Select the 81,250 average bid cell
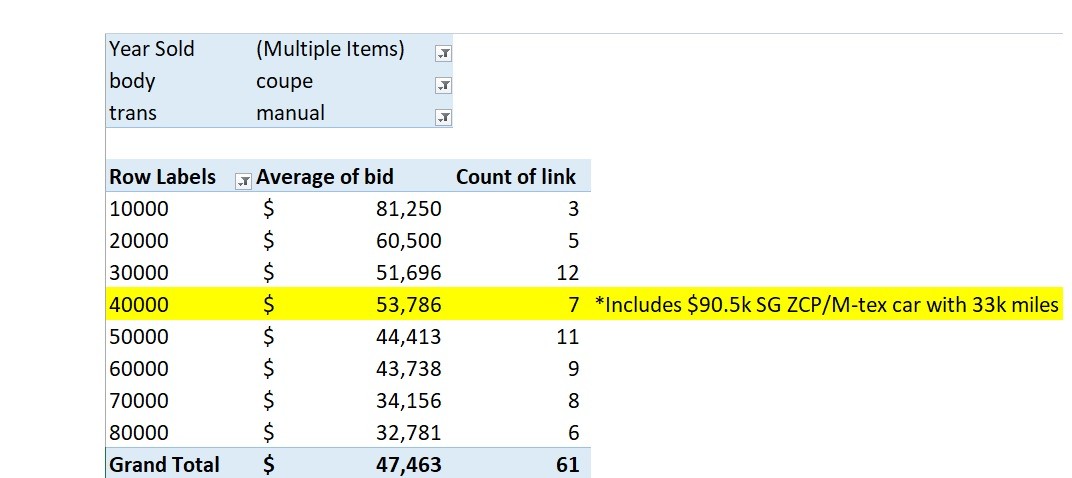The image size is (1072, 478). pyautogui.click(x=404, y=209)
